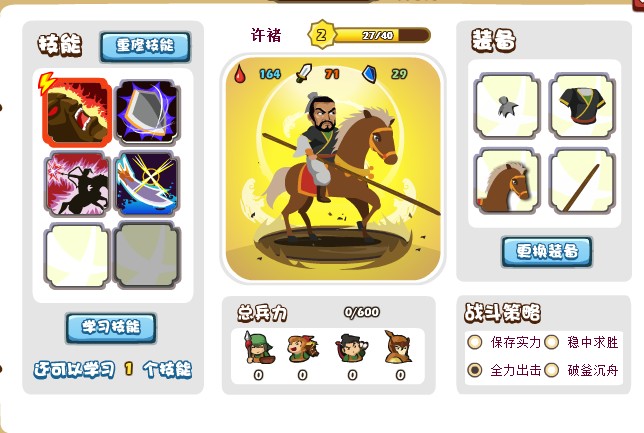Click the empty light skill slot
Viewport: 644px width, 433px height.
tap(77, 256)
